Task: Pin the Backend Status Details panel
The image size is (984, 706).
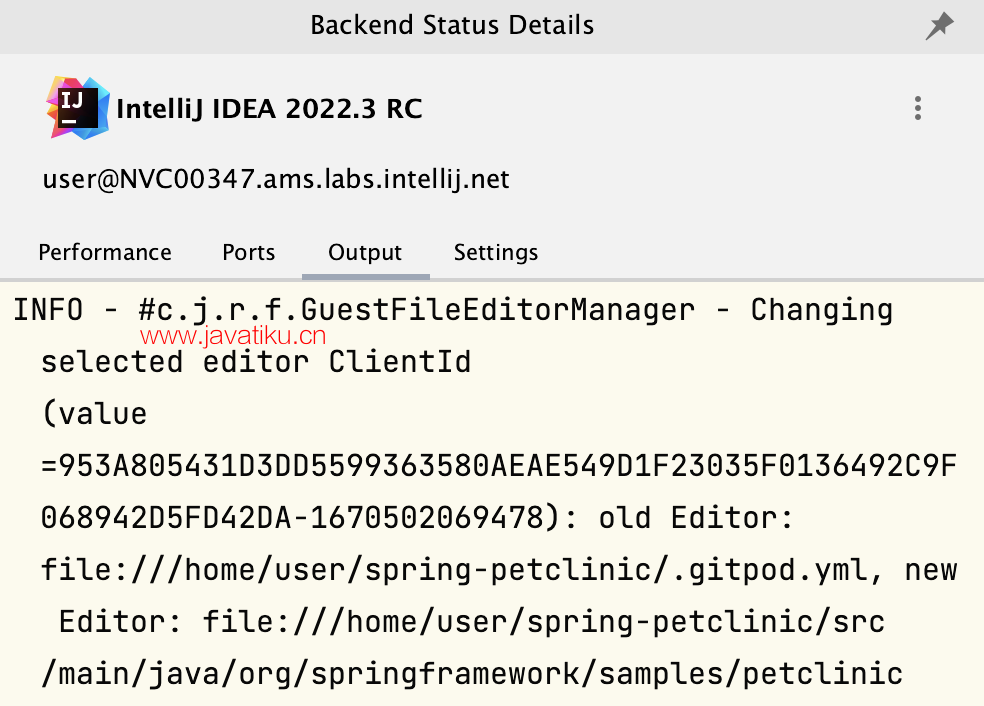Action: 939,26
